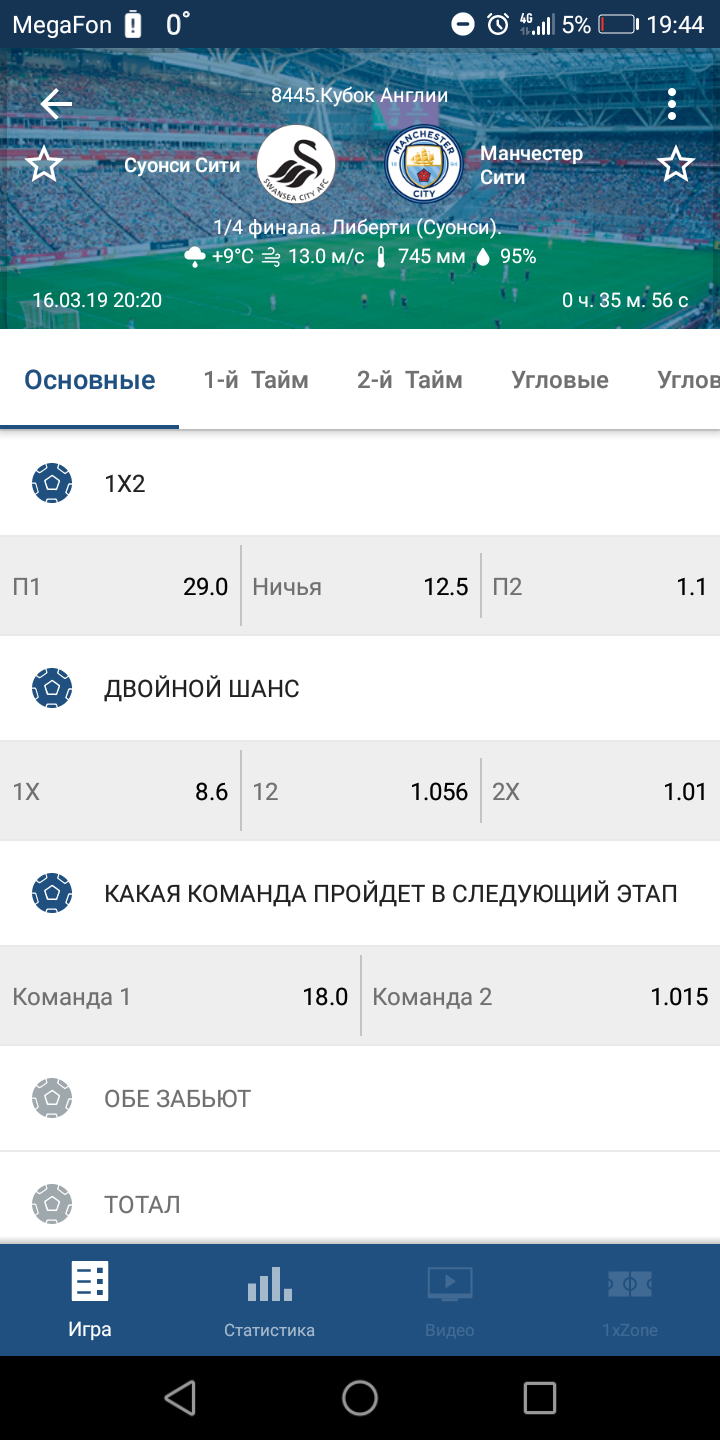Switch to the 2-й Тайм tab
Image resolution: width=720 pixels, height=1440 pixels.
coord(410,380)
